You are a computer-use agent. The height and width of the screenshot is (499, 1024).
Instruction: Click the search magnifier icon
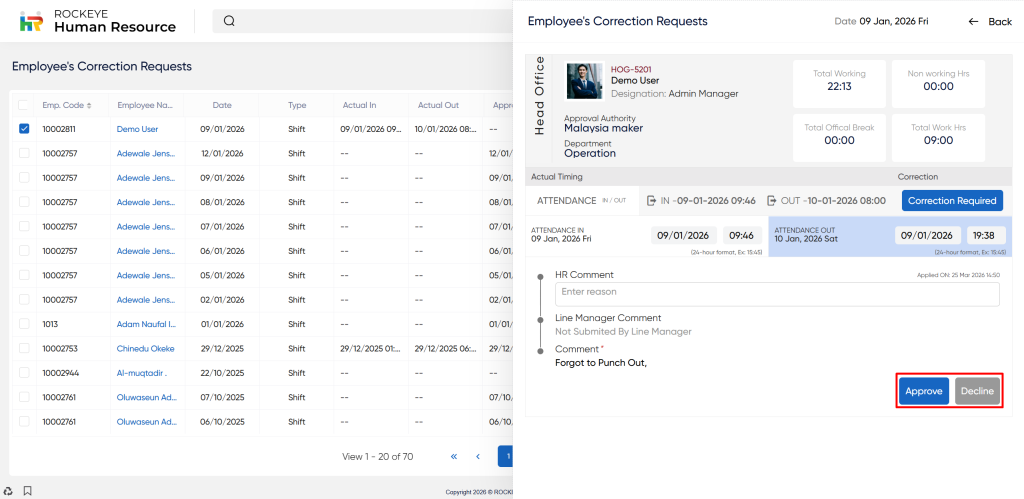coord(229,21)
